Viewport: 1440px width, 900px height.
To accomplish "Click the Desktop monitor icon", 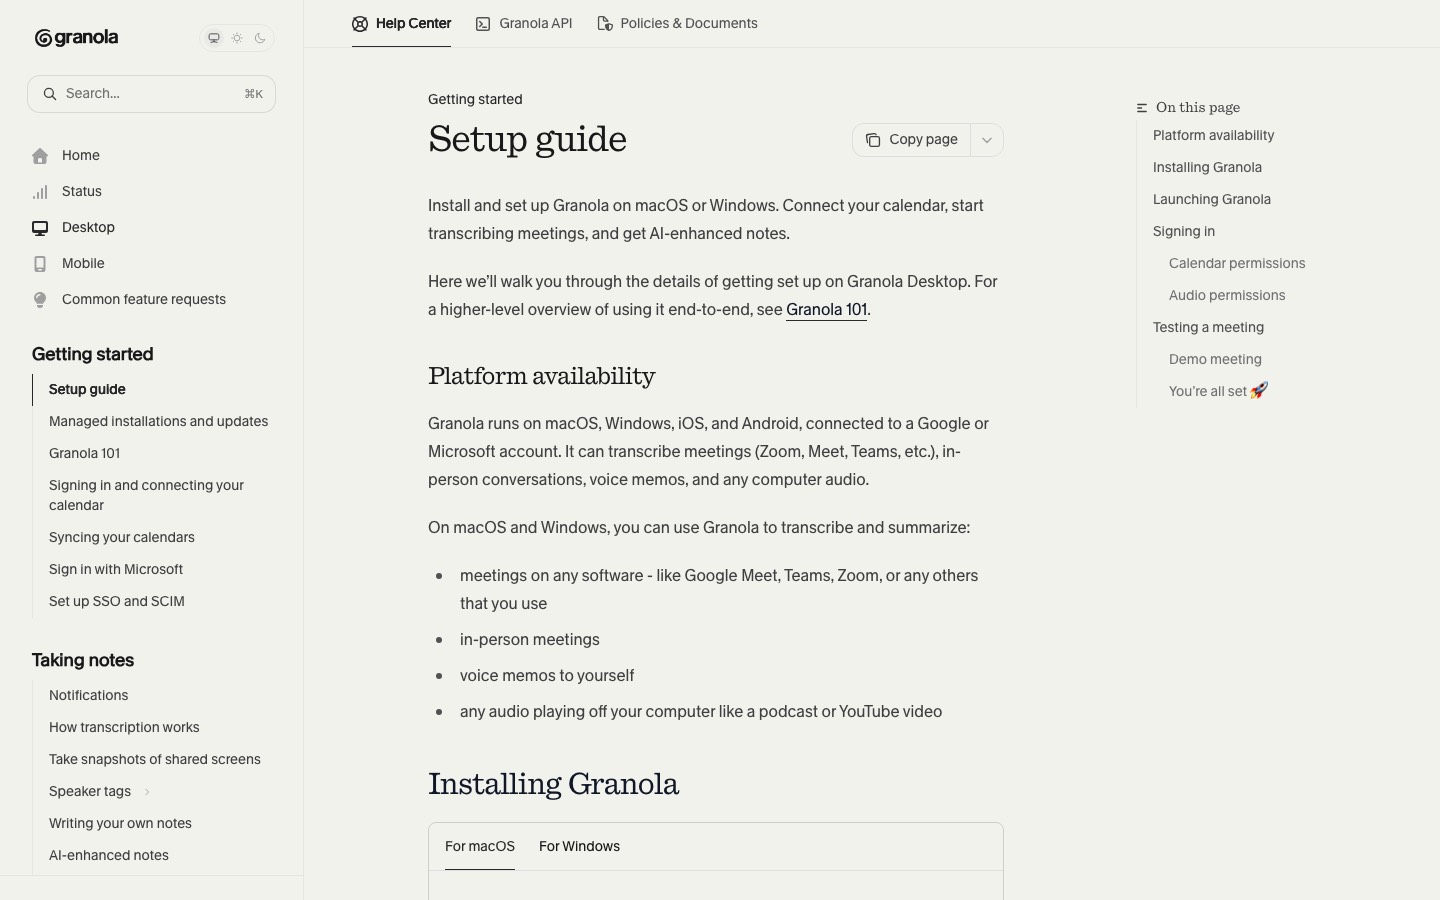I will (40, 228).
